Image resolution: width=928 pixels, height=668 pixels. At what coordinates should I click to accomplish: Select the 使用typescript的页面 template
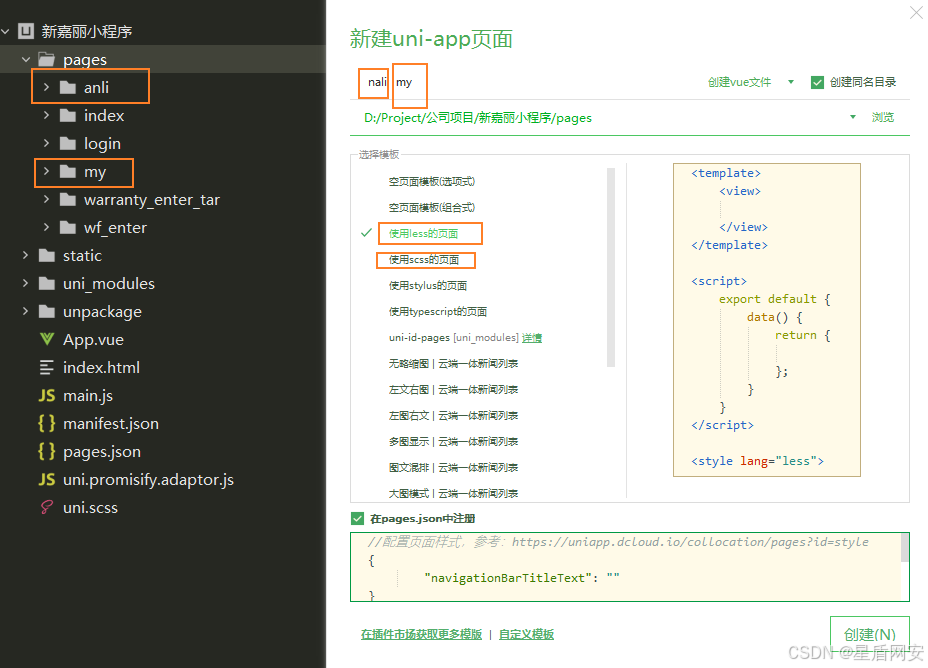437,312
